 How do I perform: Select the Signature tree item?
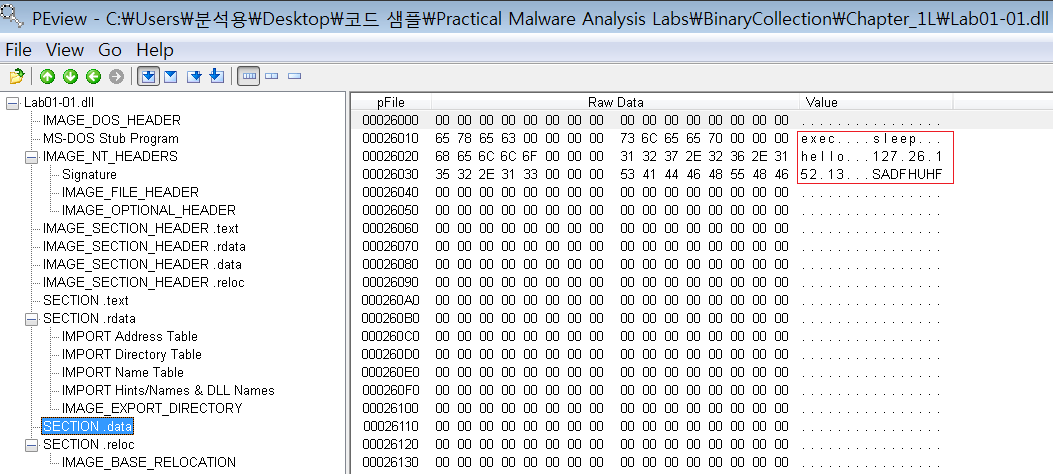click(89, 175)
